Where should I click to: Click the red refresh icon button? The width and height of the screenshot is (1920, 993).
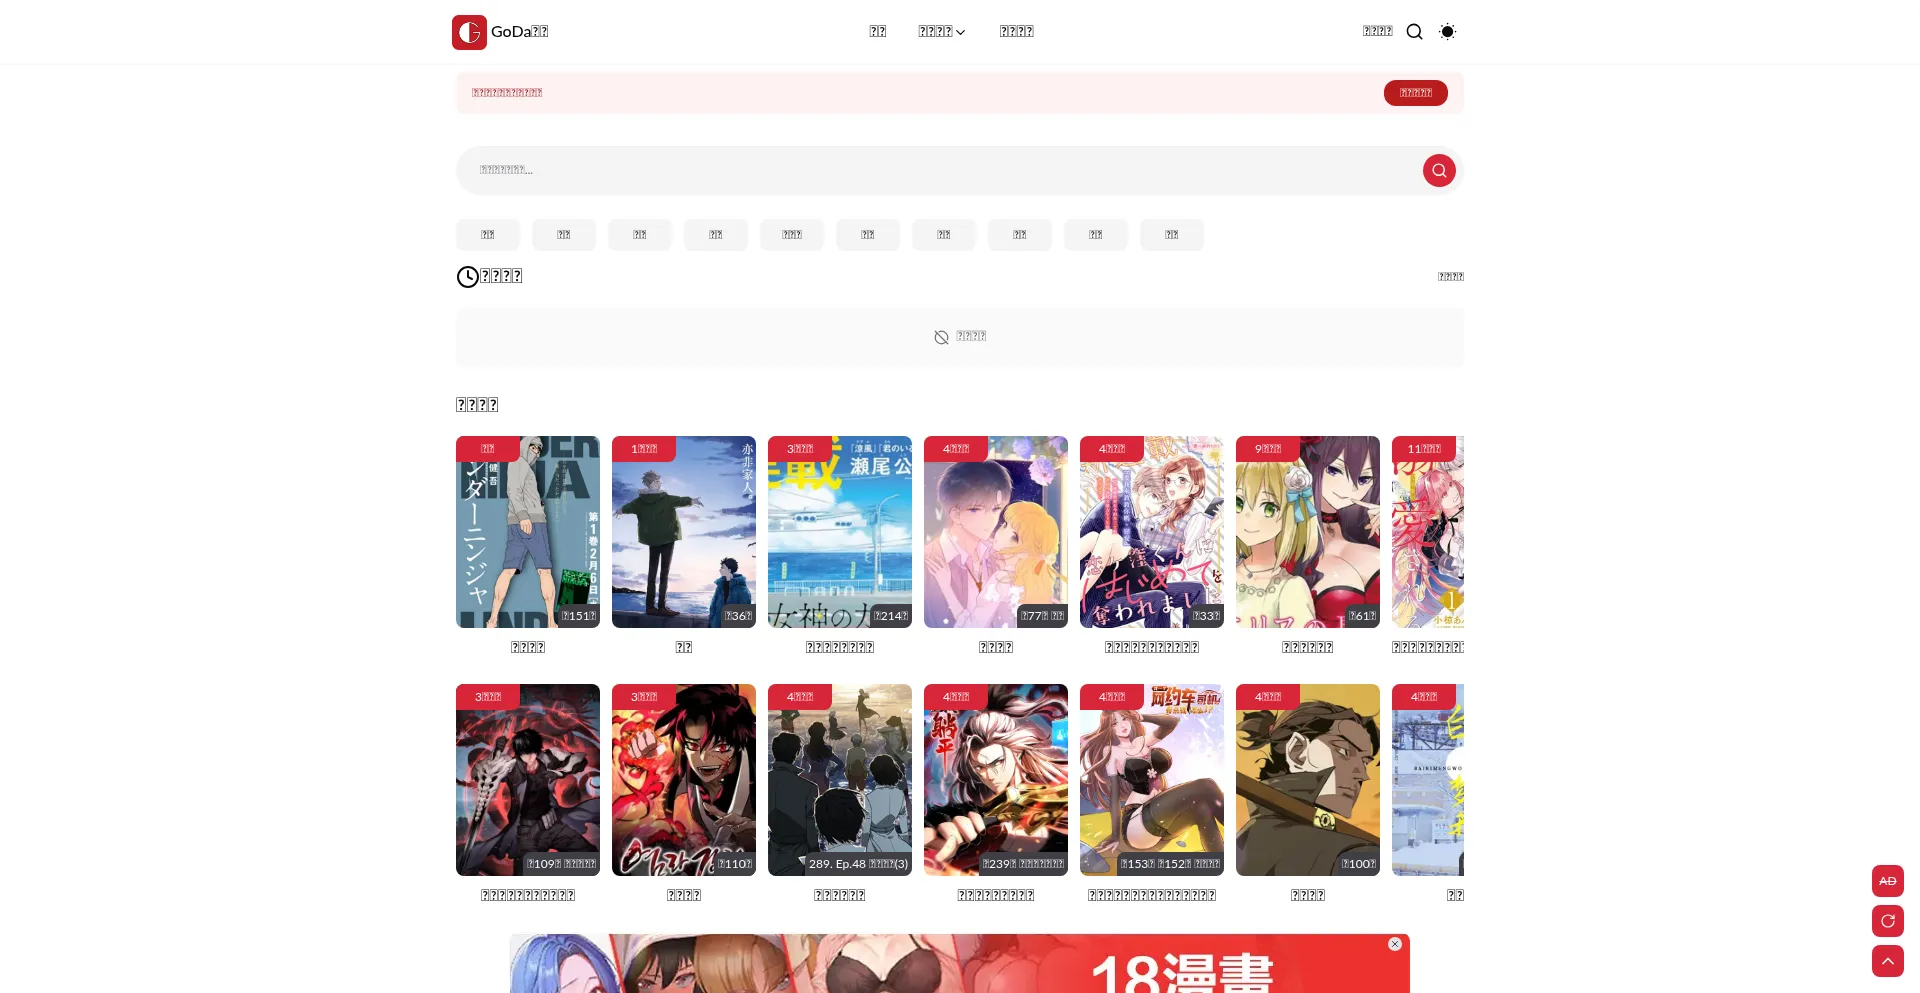1887,921
